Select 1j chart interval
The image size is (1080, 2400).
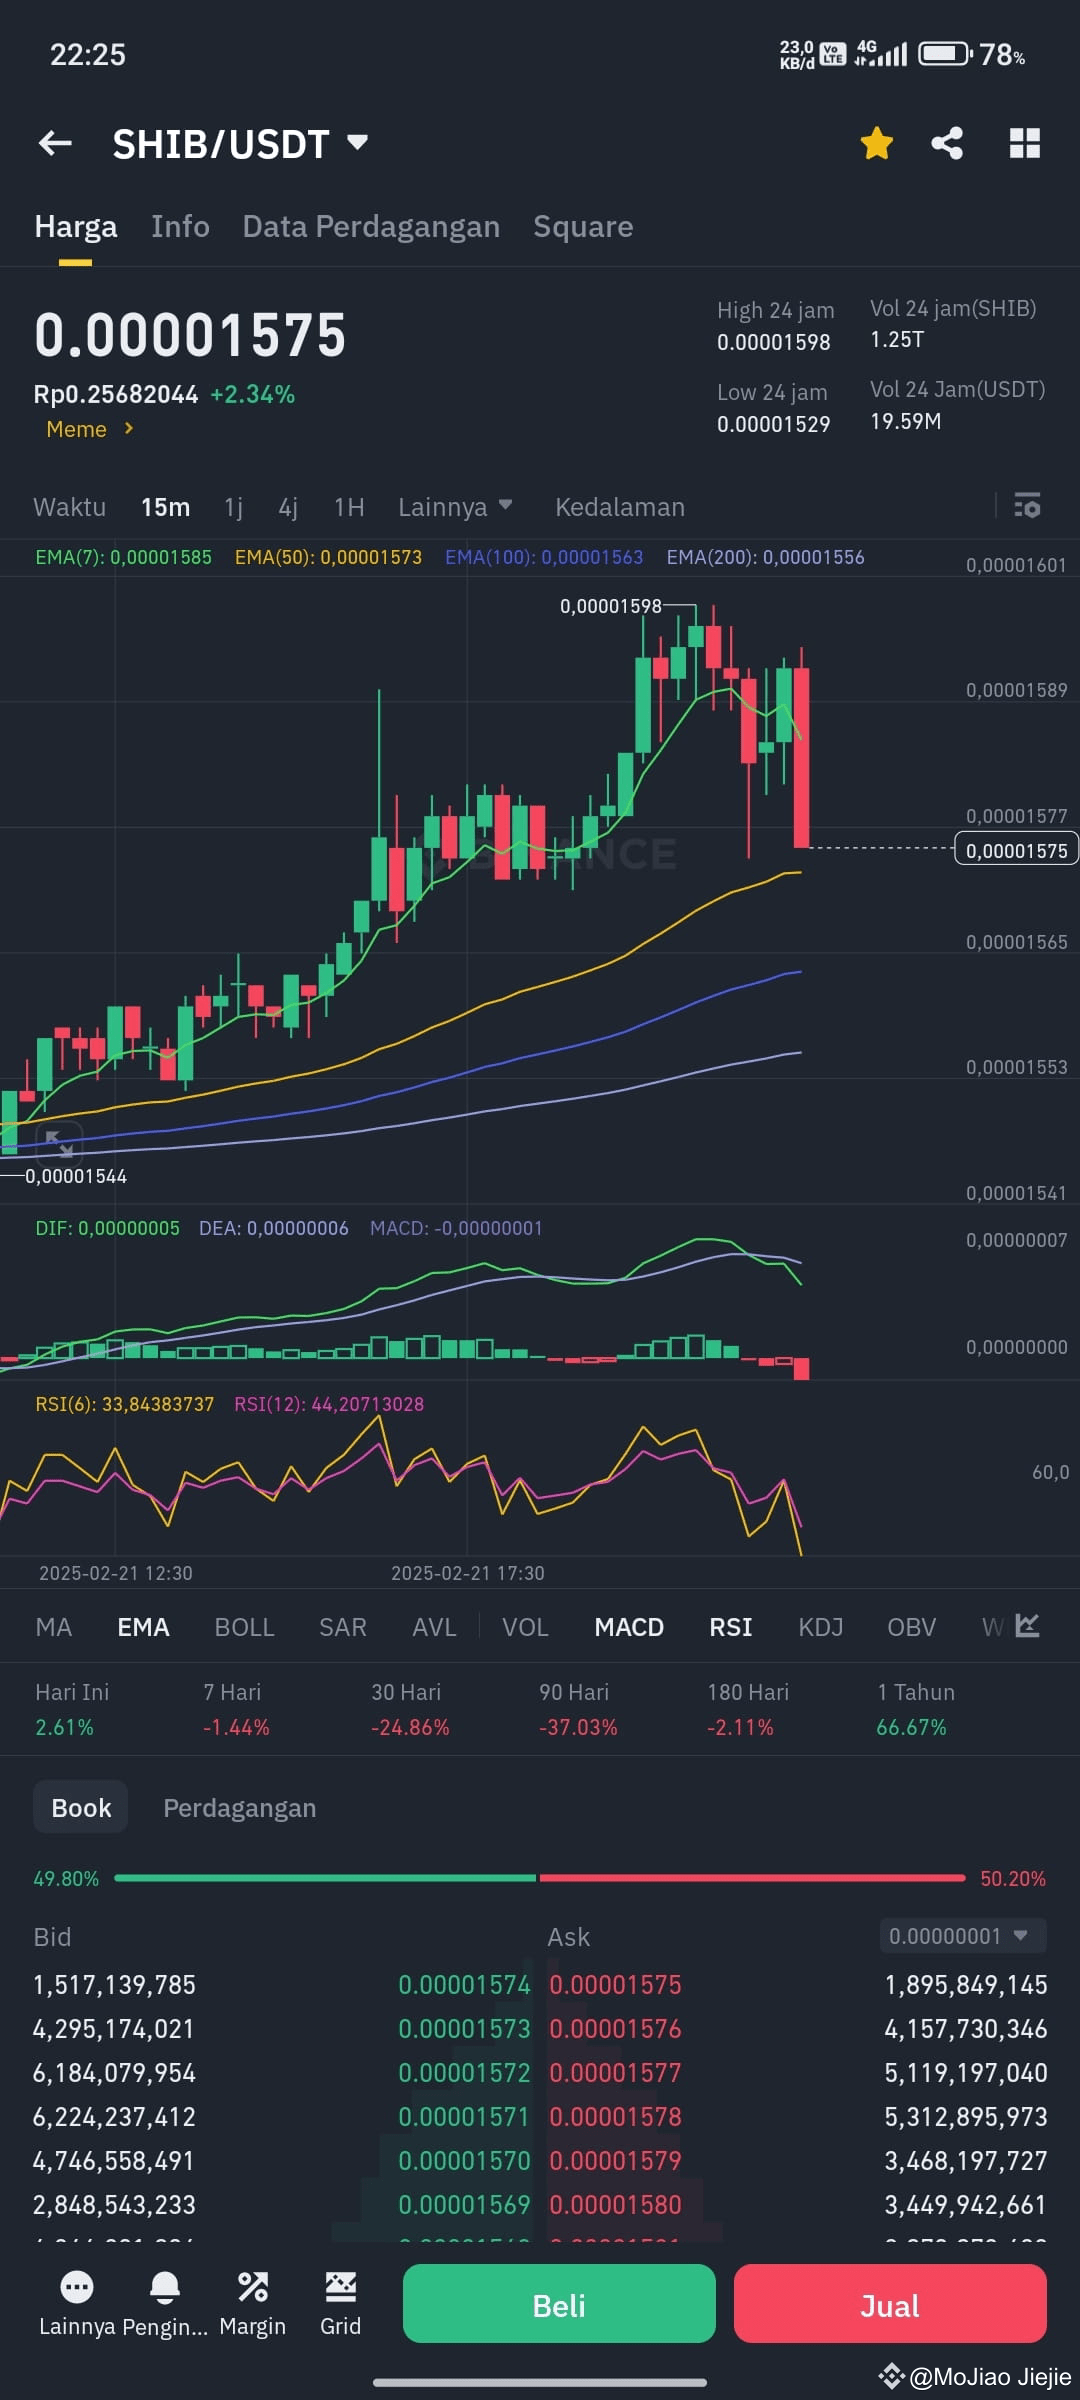coord(234,507)
